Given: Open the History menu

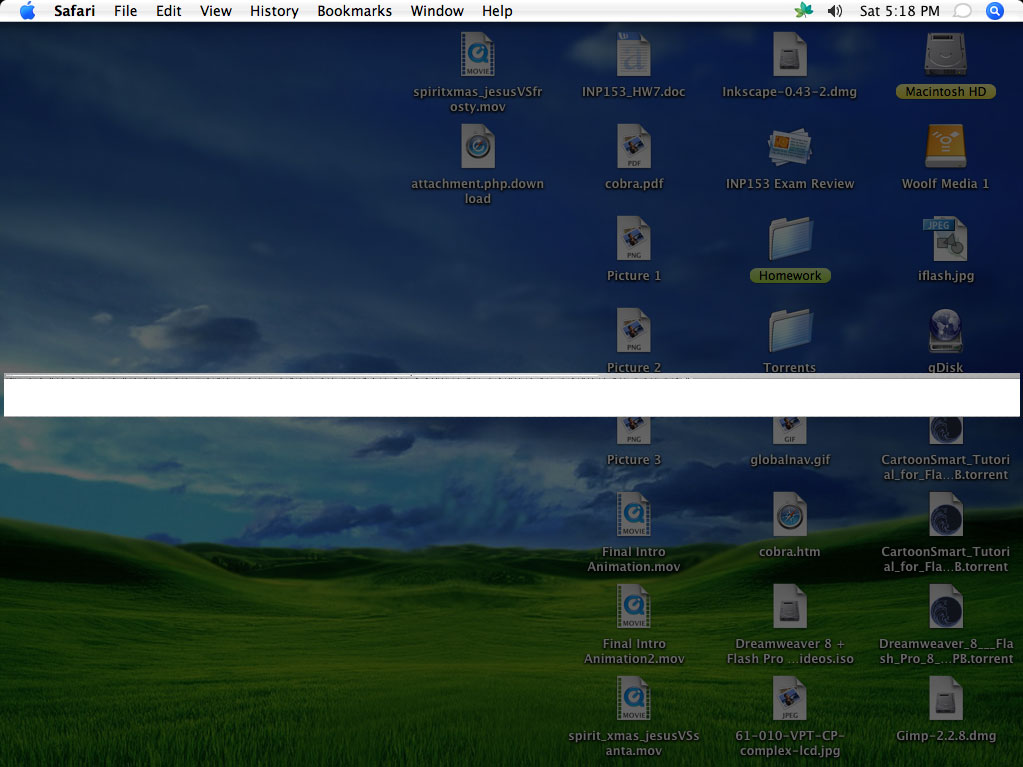Looking at the screenshot, I should (x=274, y=11).
